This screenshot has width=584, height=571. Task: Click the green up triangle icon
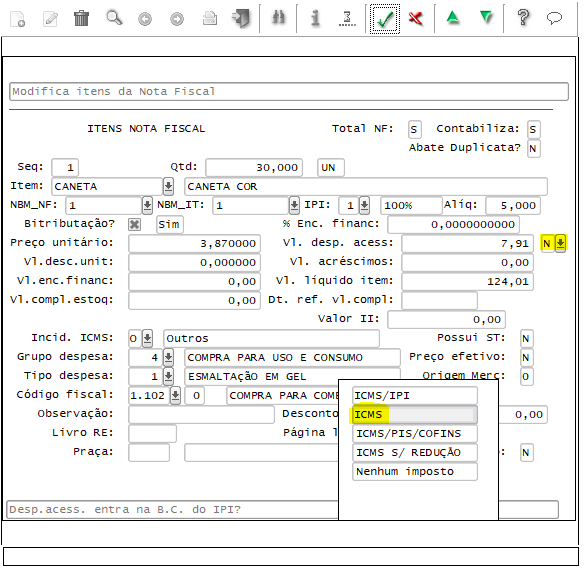453,18
